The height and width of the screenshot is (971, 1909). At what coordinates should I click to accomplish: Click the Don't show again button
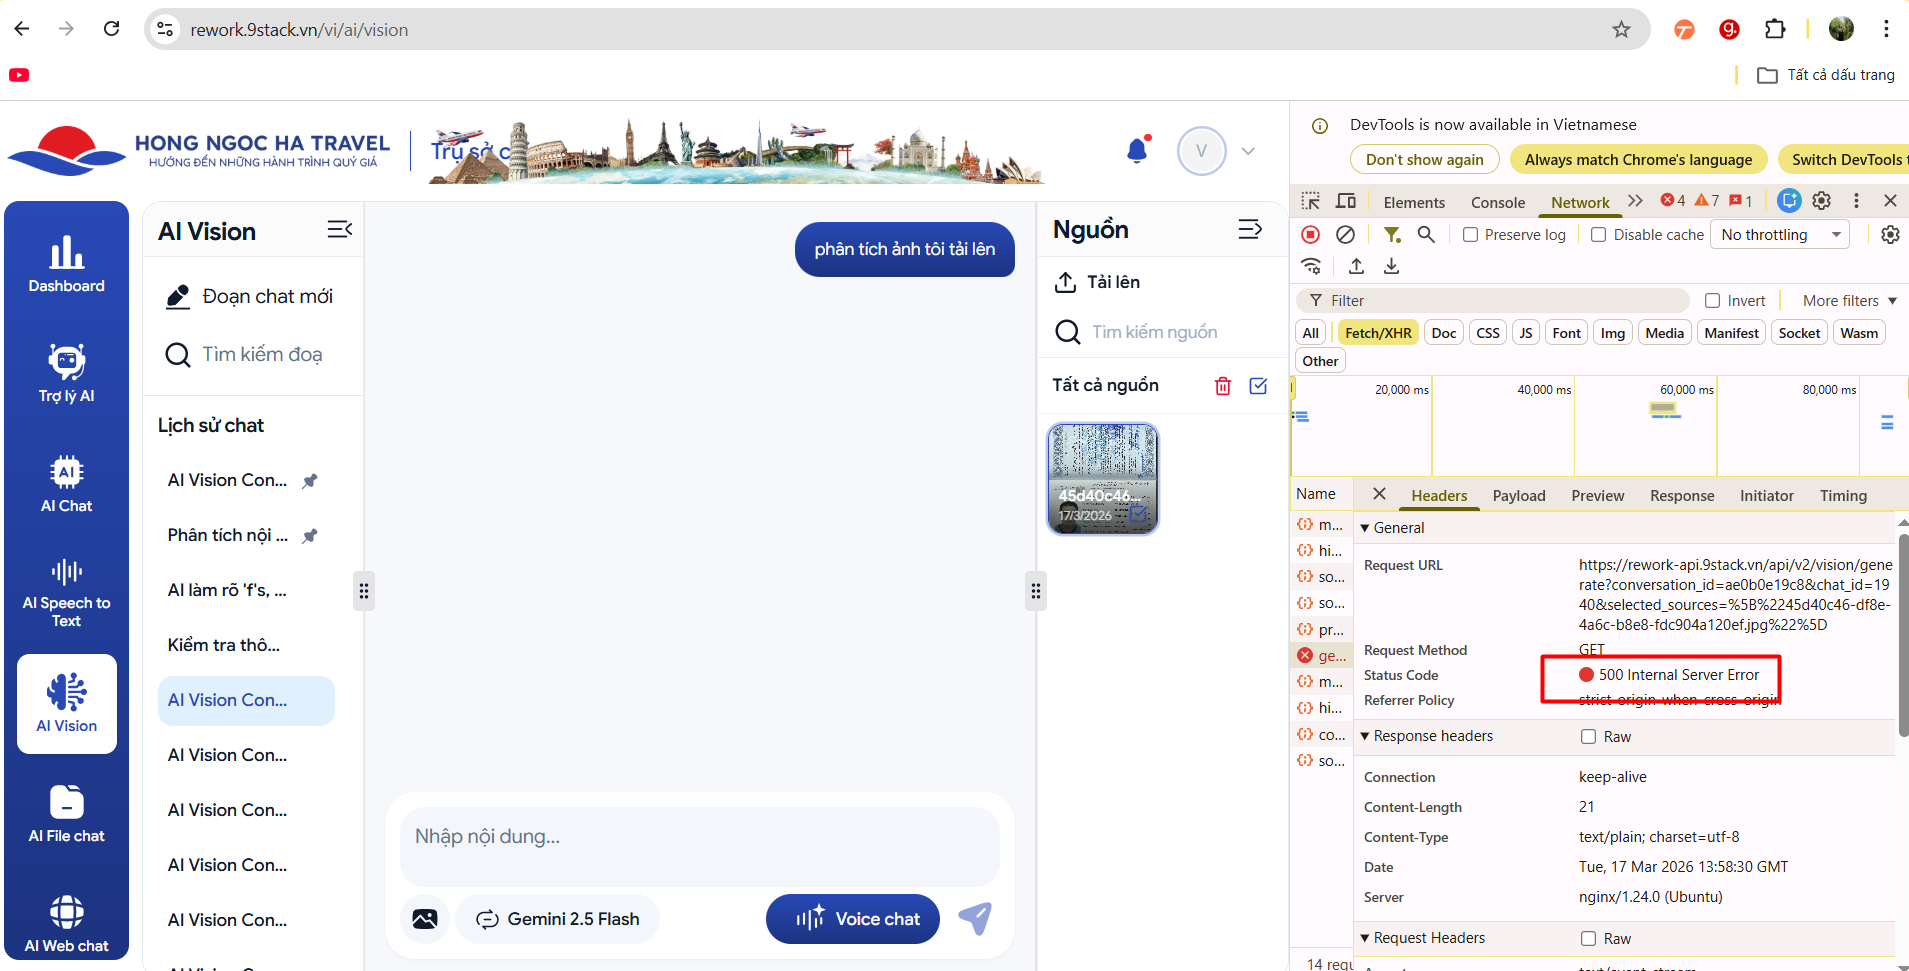click(x=1424, y=160)
